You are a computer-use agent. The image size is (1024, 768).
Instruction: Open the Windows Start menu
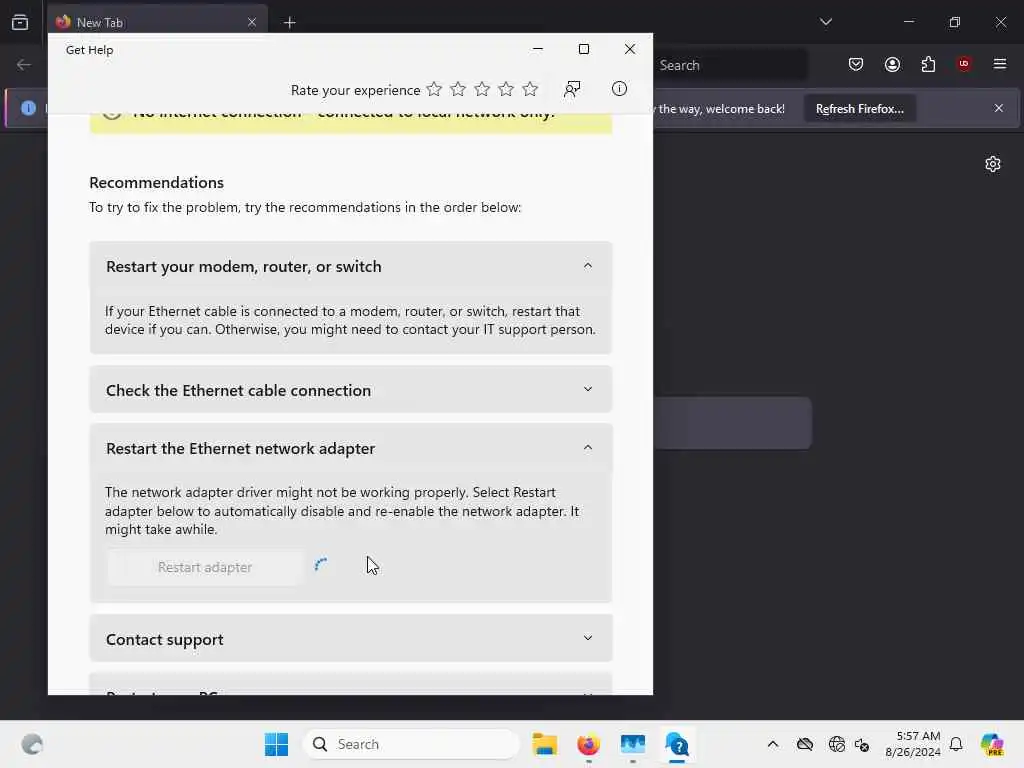click(x=276, y=744)
